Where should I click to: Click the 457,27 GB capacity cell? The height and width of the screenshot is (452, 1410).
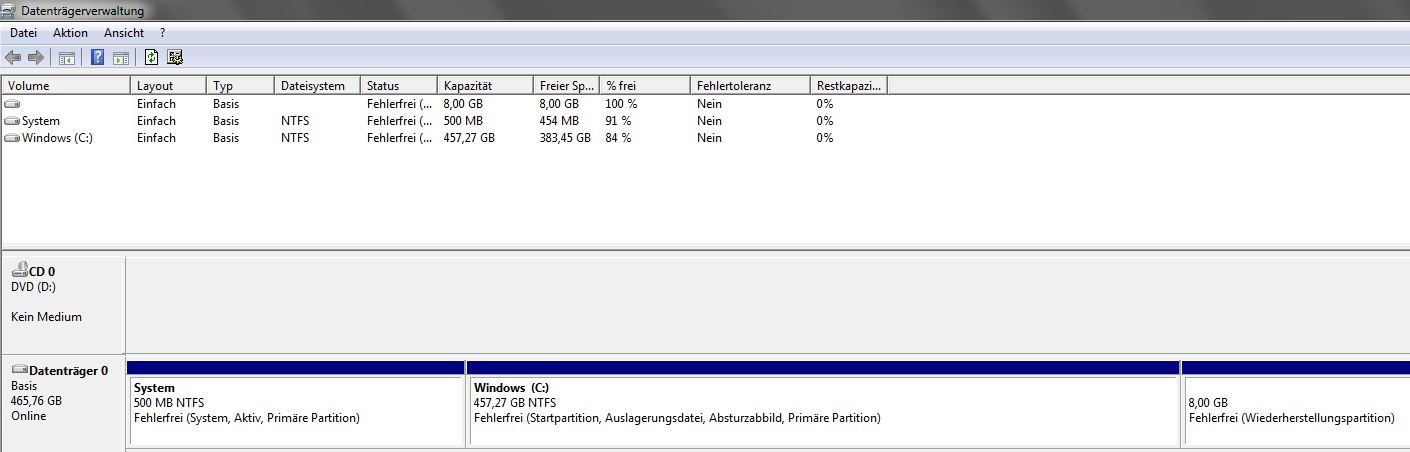(469, 138)
